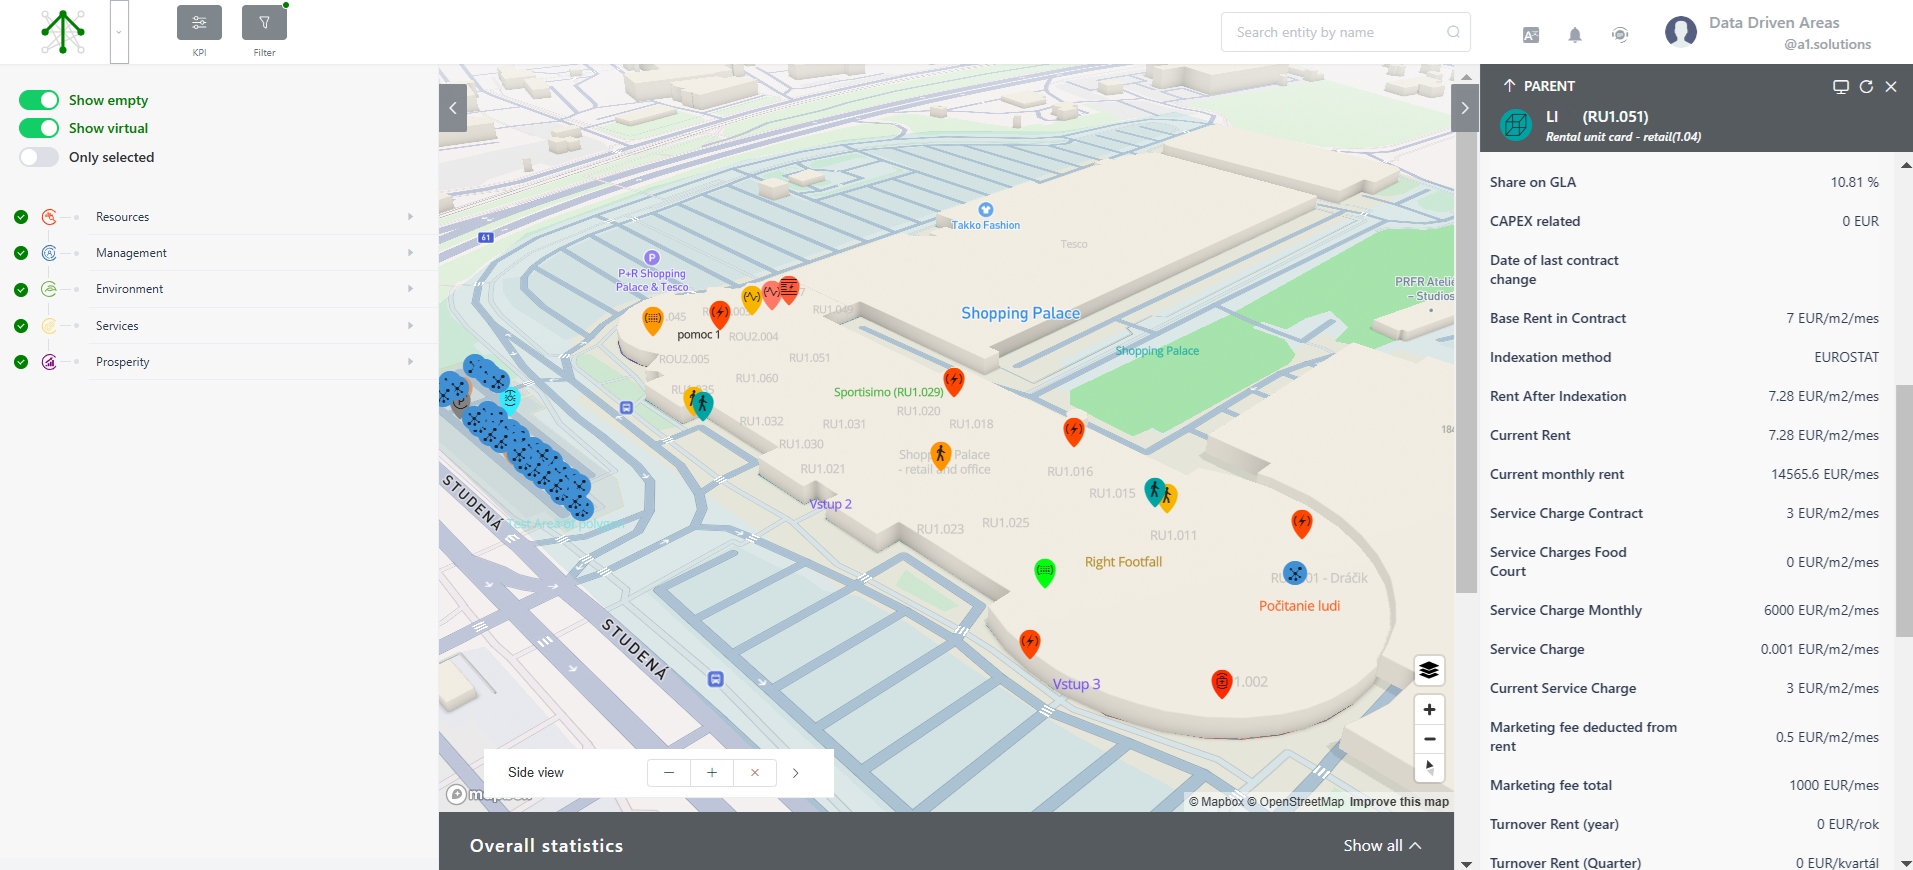Uncheck the Resources green checkmark
Image resolution: width=1913 pixels, height=870 pixels.
coord(21,217)
